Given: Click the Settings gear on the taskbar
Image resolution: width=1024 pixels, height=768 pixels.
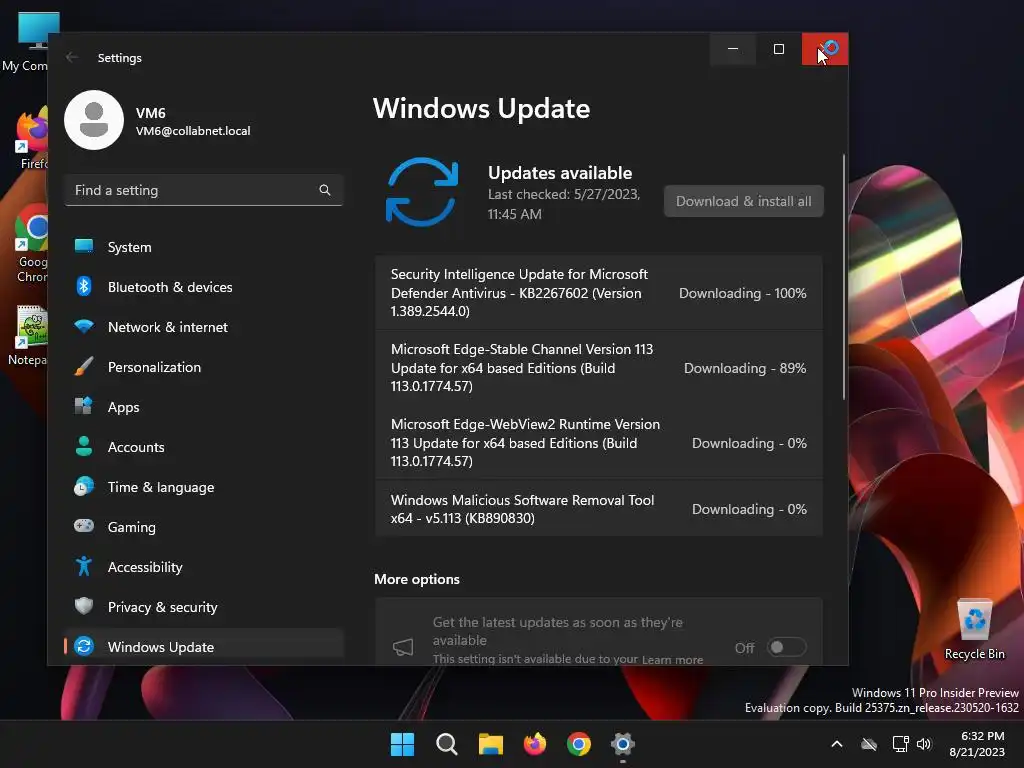Looking at the screenshot, I should [x=623, y=744].
